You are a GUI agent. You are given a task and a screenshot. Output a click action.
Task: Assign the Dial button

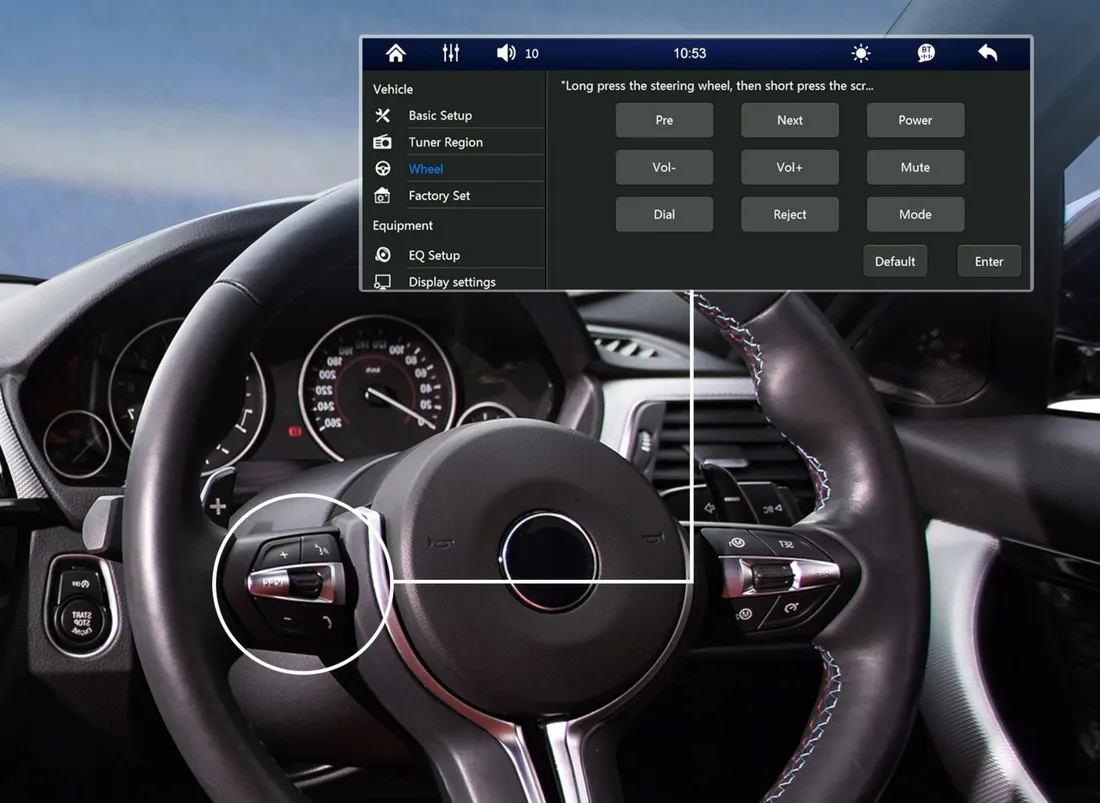[664, 214]
